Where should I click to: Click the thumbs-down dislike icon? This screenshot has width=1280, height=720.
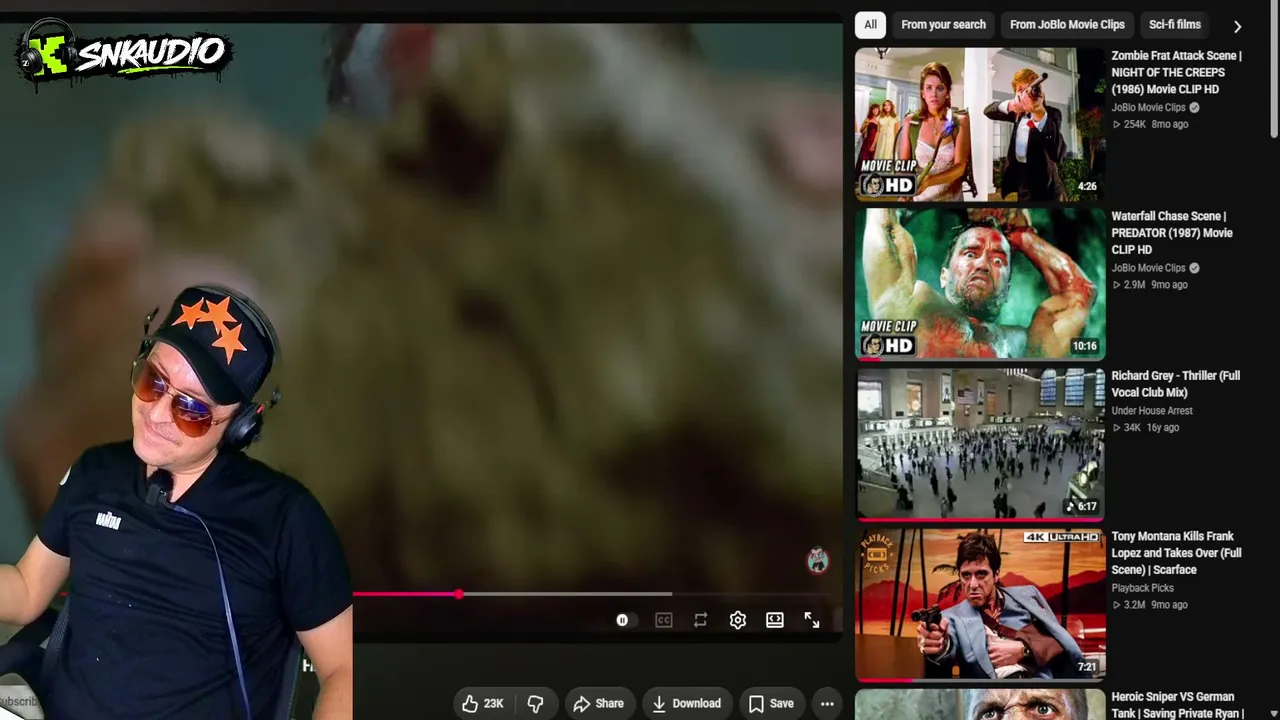click(x=536, y=703)
